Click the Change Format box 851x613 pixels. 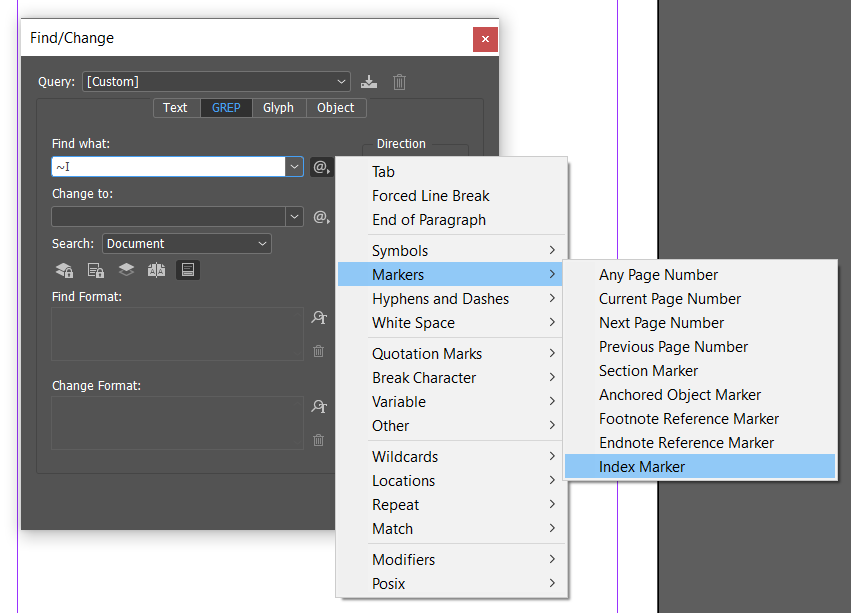tap(177, 422)
